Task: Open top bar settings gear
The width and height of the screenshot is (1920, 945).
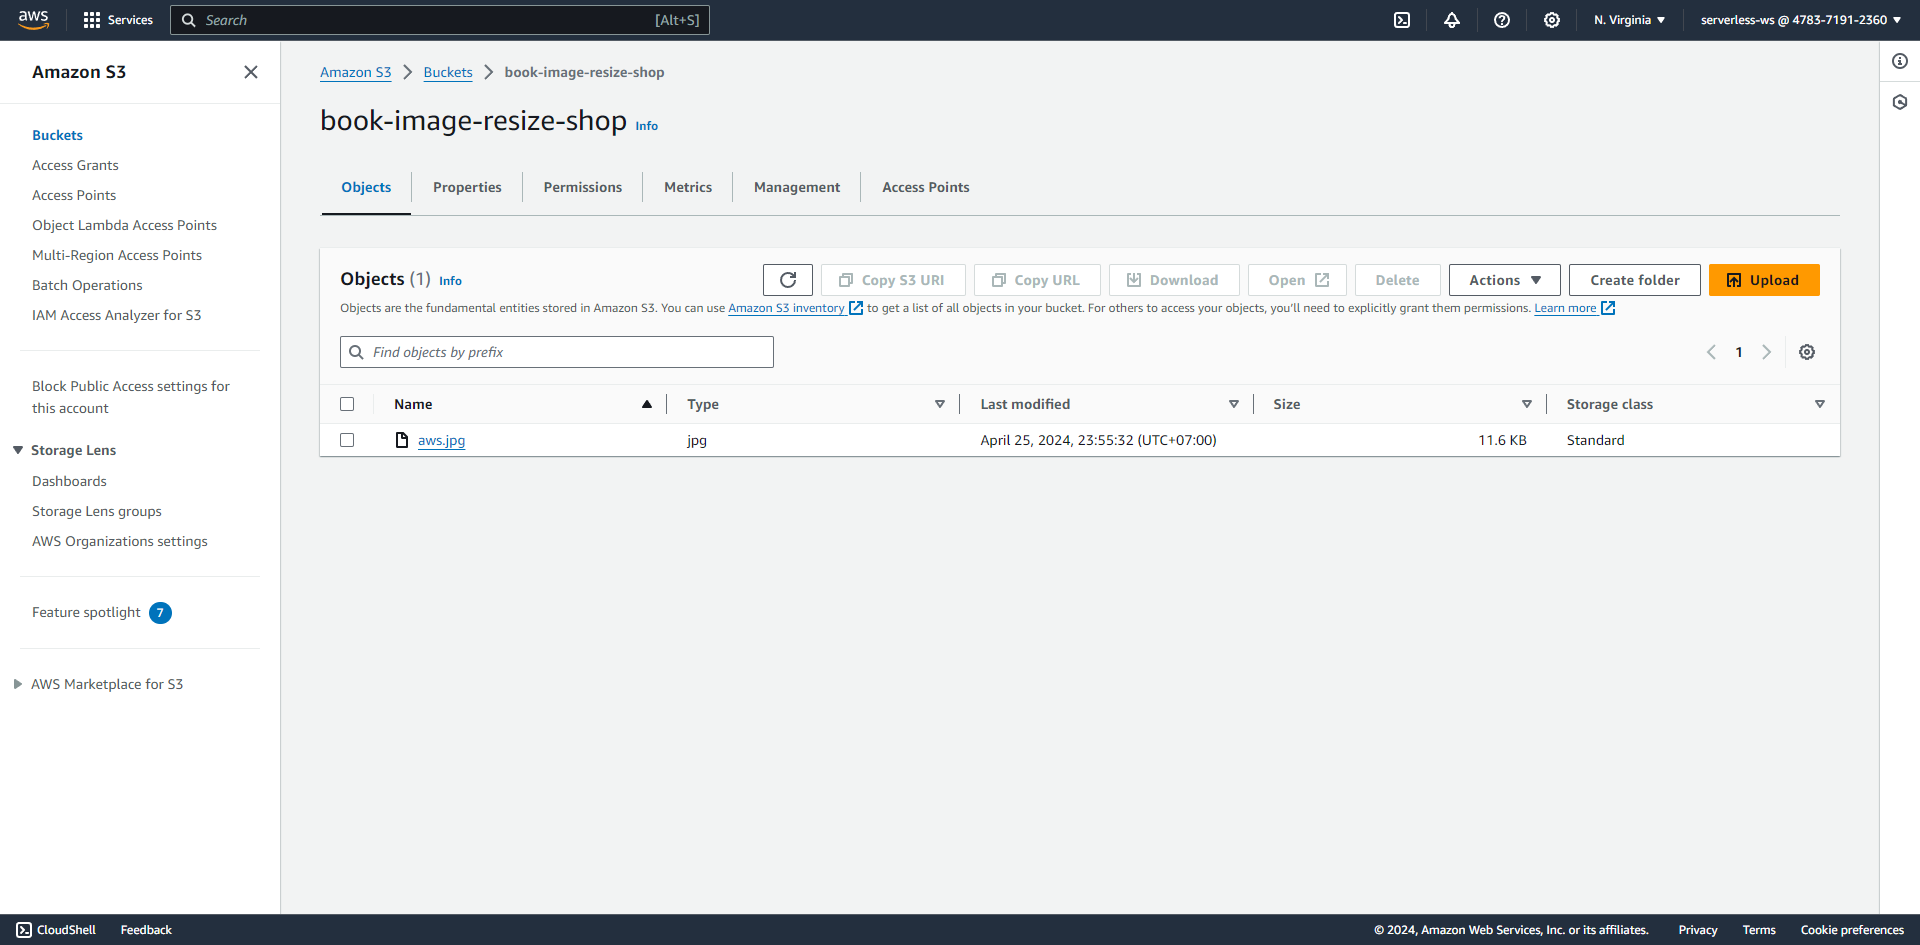Action: 1552,20
